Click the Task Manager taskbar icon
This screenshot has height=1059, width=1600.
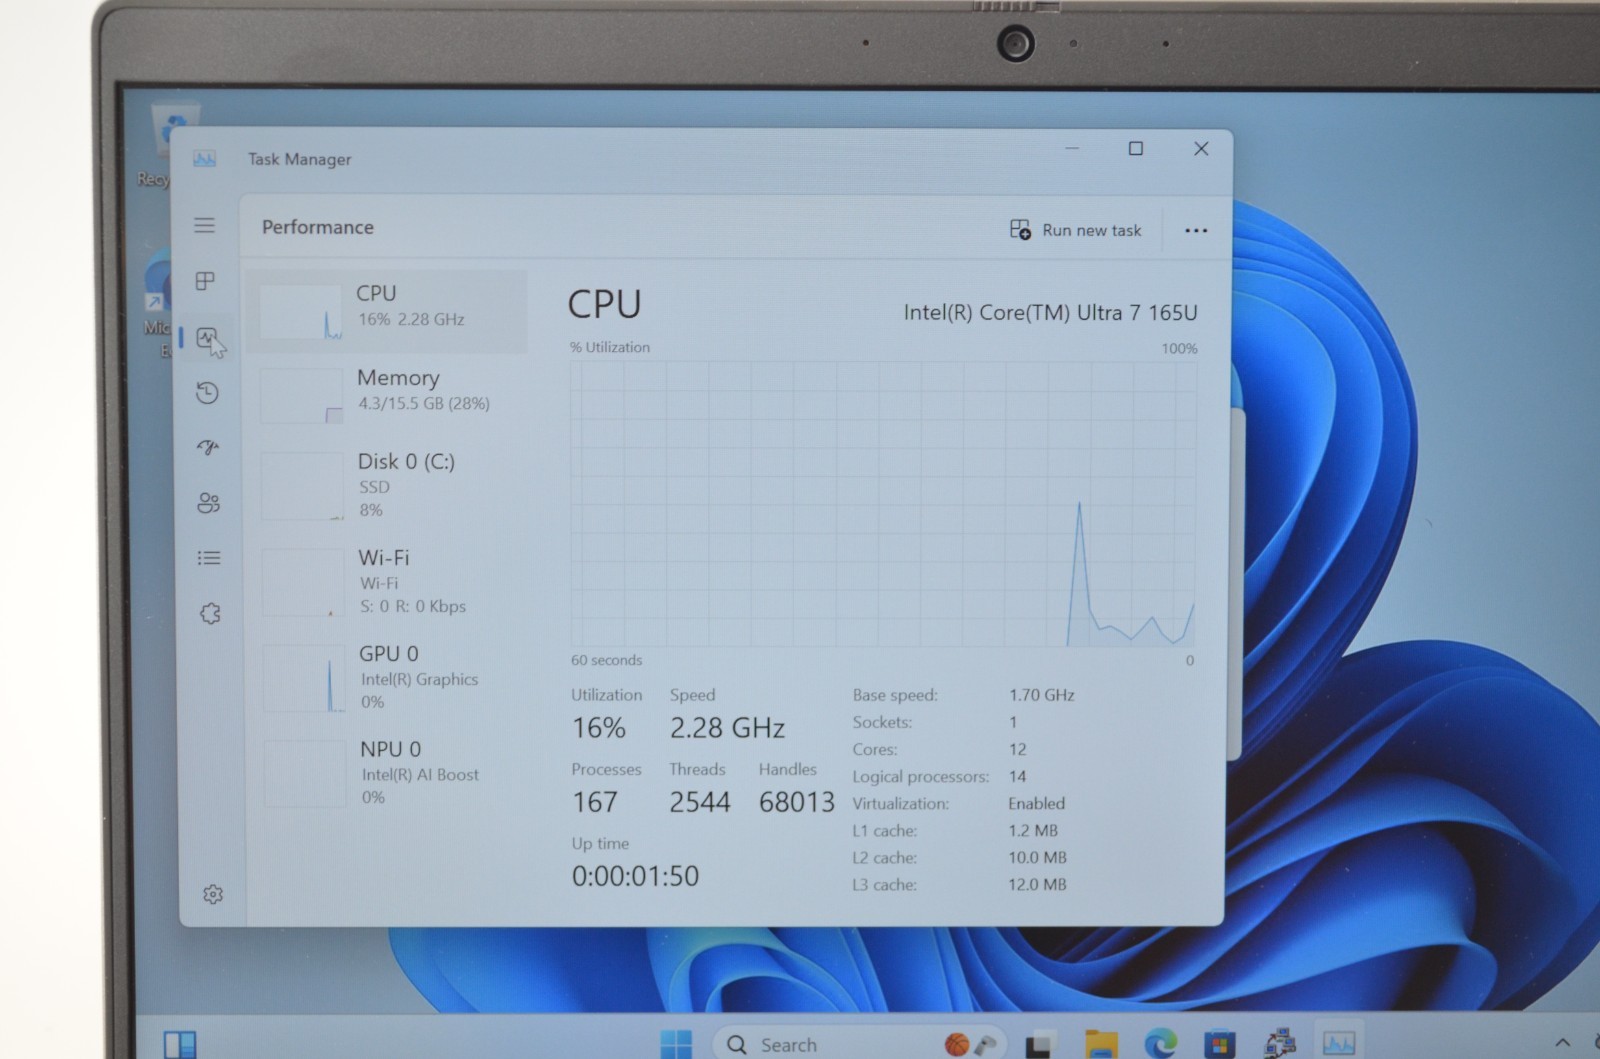pos(1338,1043)
